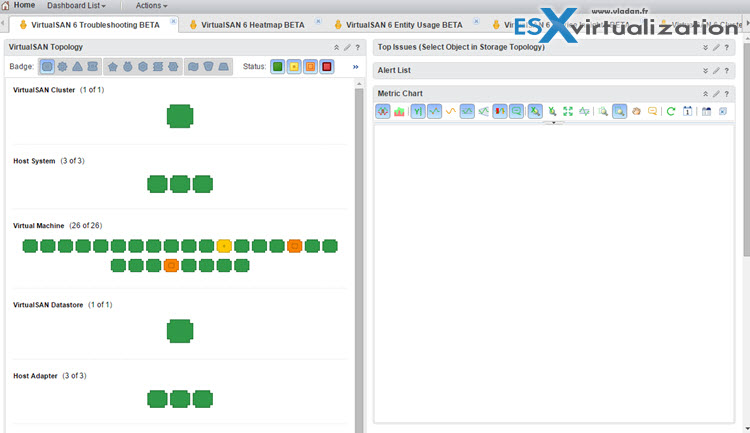Viewport: 750px width, 433px height.
Task: Select VirtualSAN 6 Troubleshooting BETA tab
Action: click(95, 25)
